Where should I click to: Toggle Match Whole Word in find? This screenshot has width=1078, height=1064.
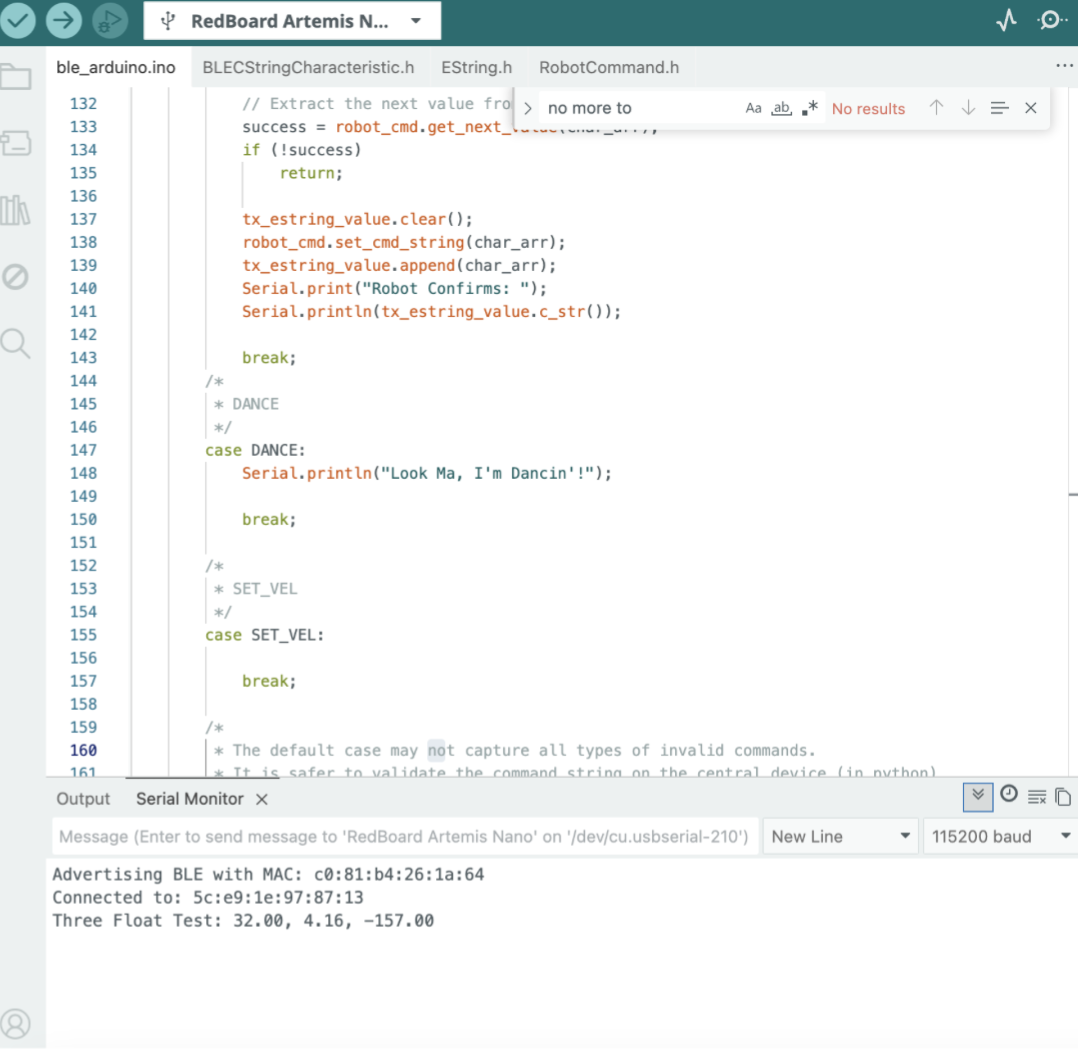click(x=781, y=108)
